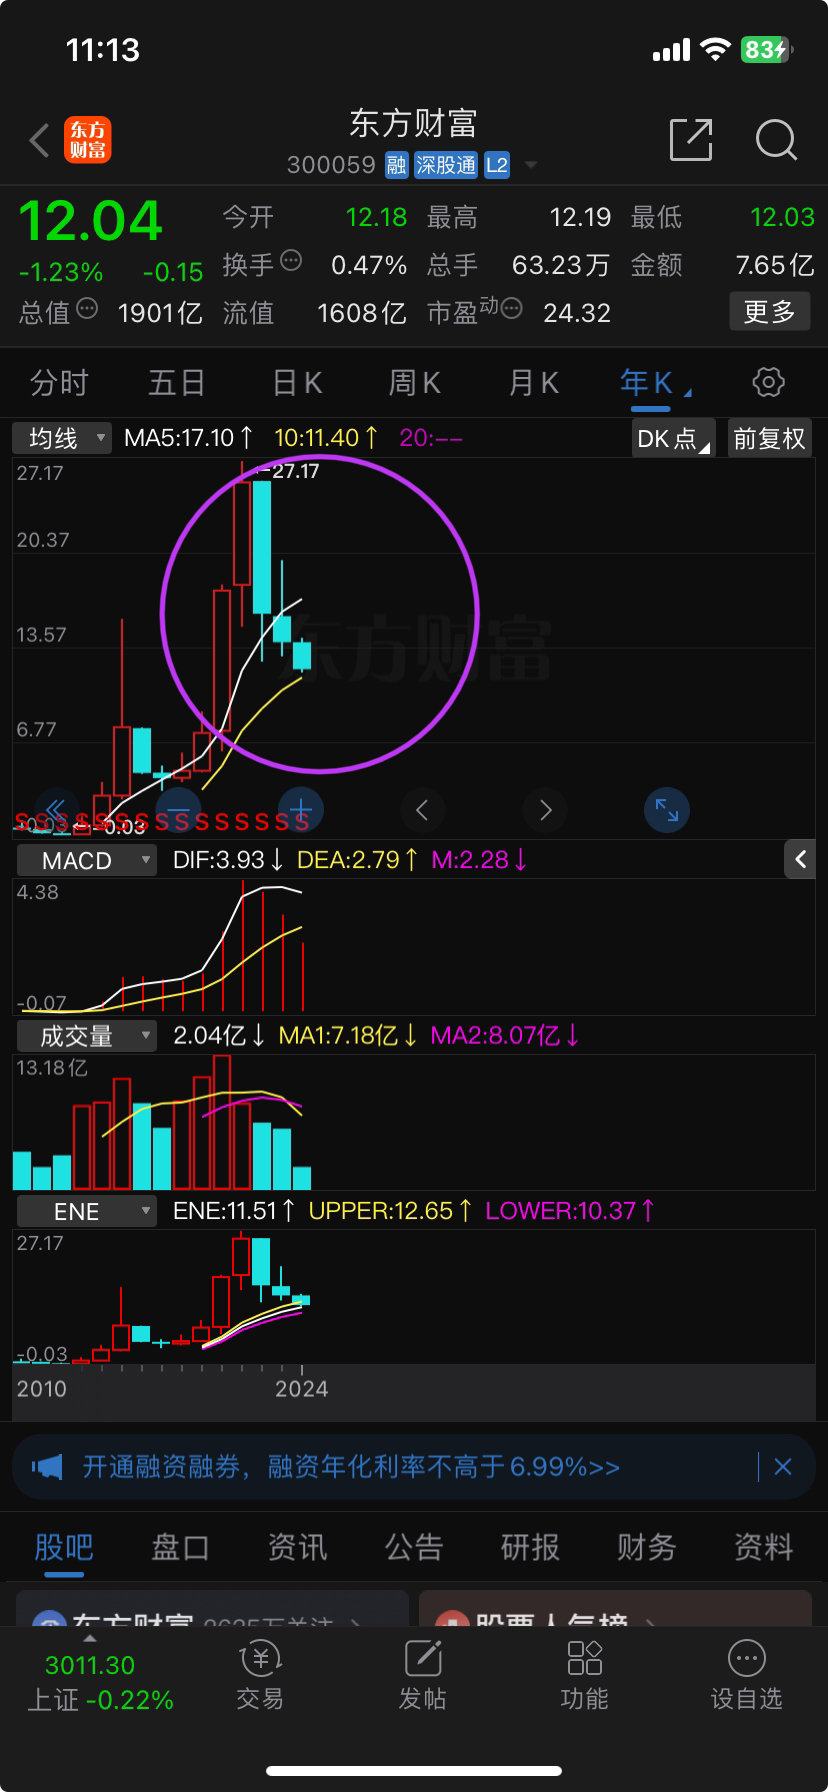The width and height of the screenshot is (828, 1792).
Task: Go back using the left chevron
Action: point(40,141)
